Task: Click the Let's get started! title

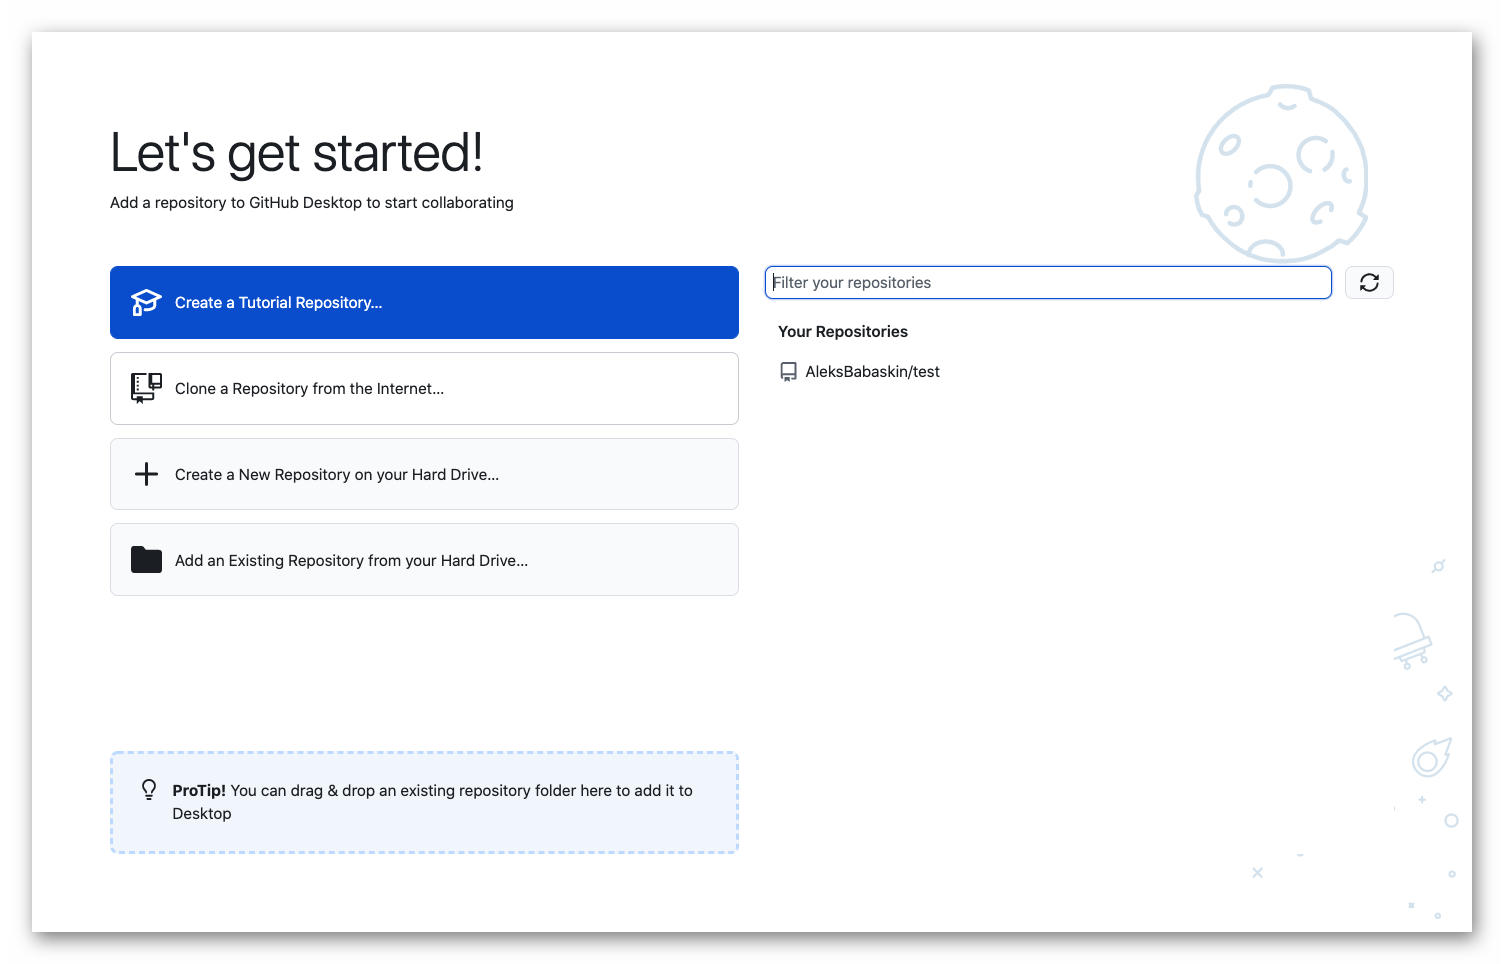Action: point(297,153)
